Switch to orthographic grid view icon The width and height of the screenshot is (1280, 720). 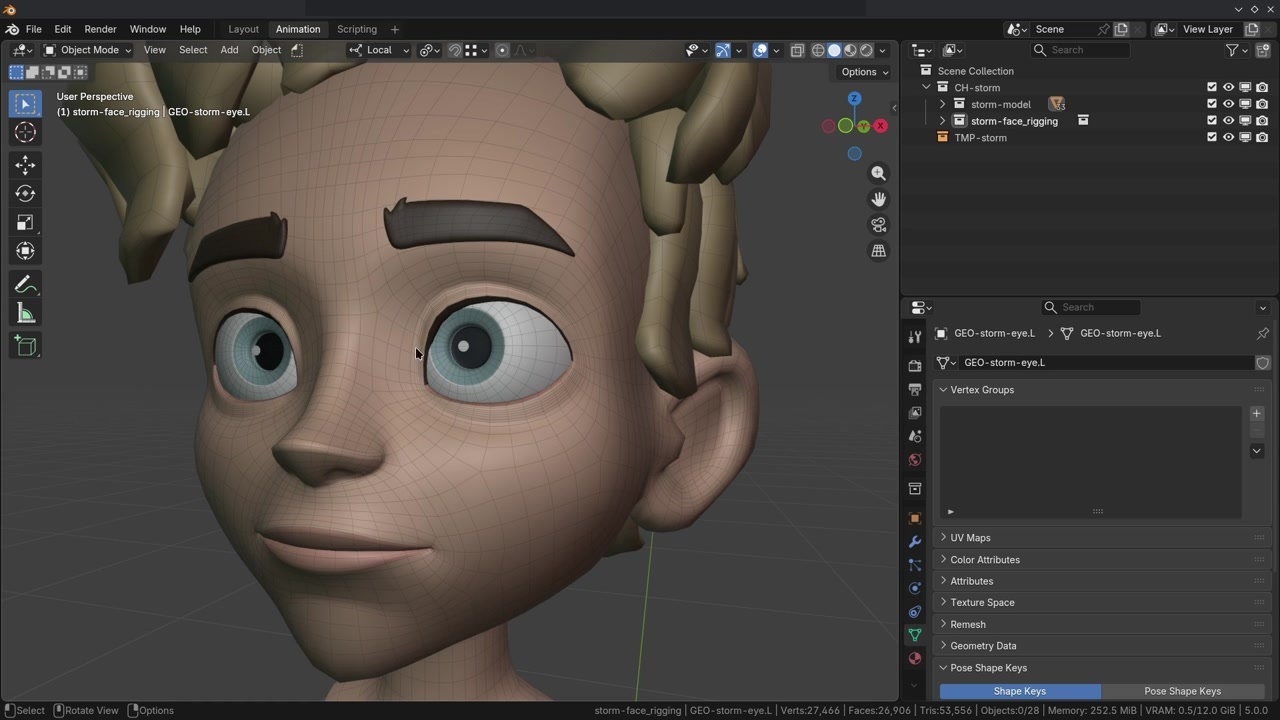click(x=878, y=251)
